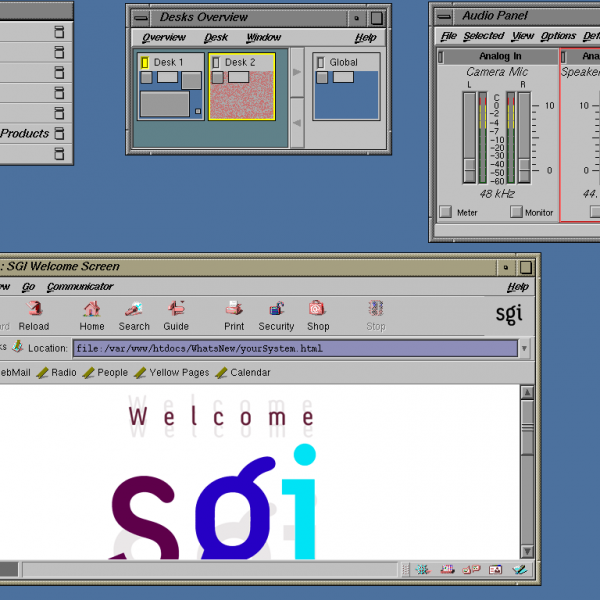The height and width of the screenshot is (600, 600).
Task: Open the Desk menu
Action: [216, 38]
